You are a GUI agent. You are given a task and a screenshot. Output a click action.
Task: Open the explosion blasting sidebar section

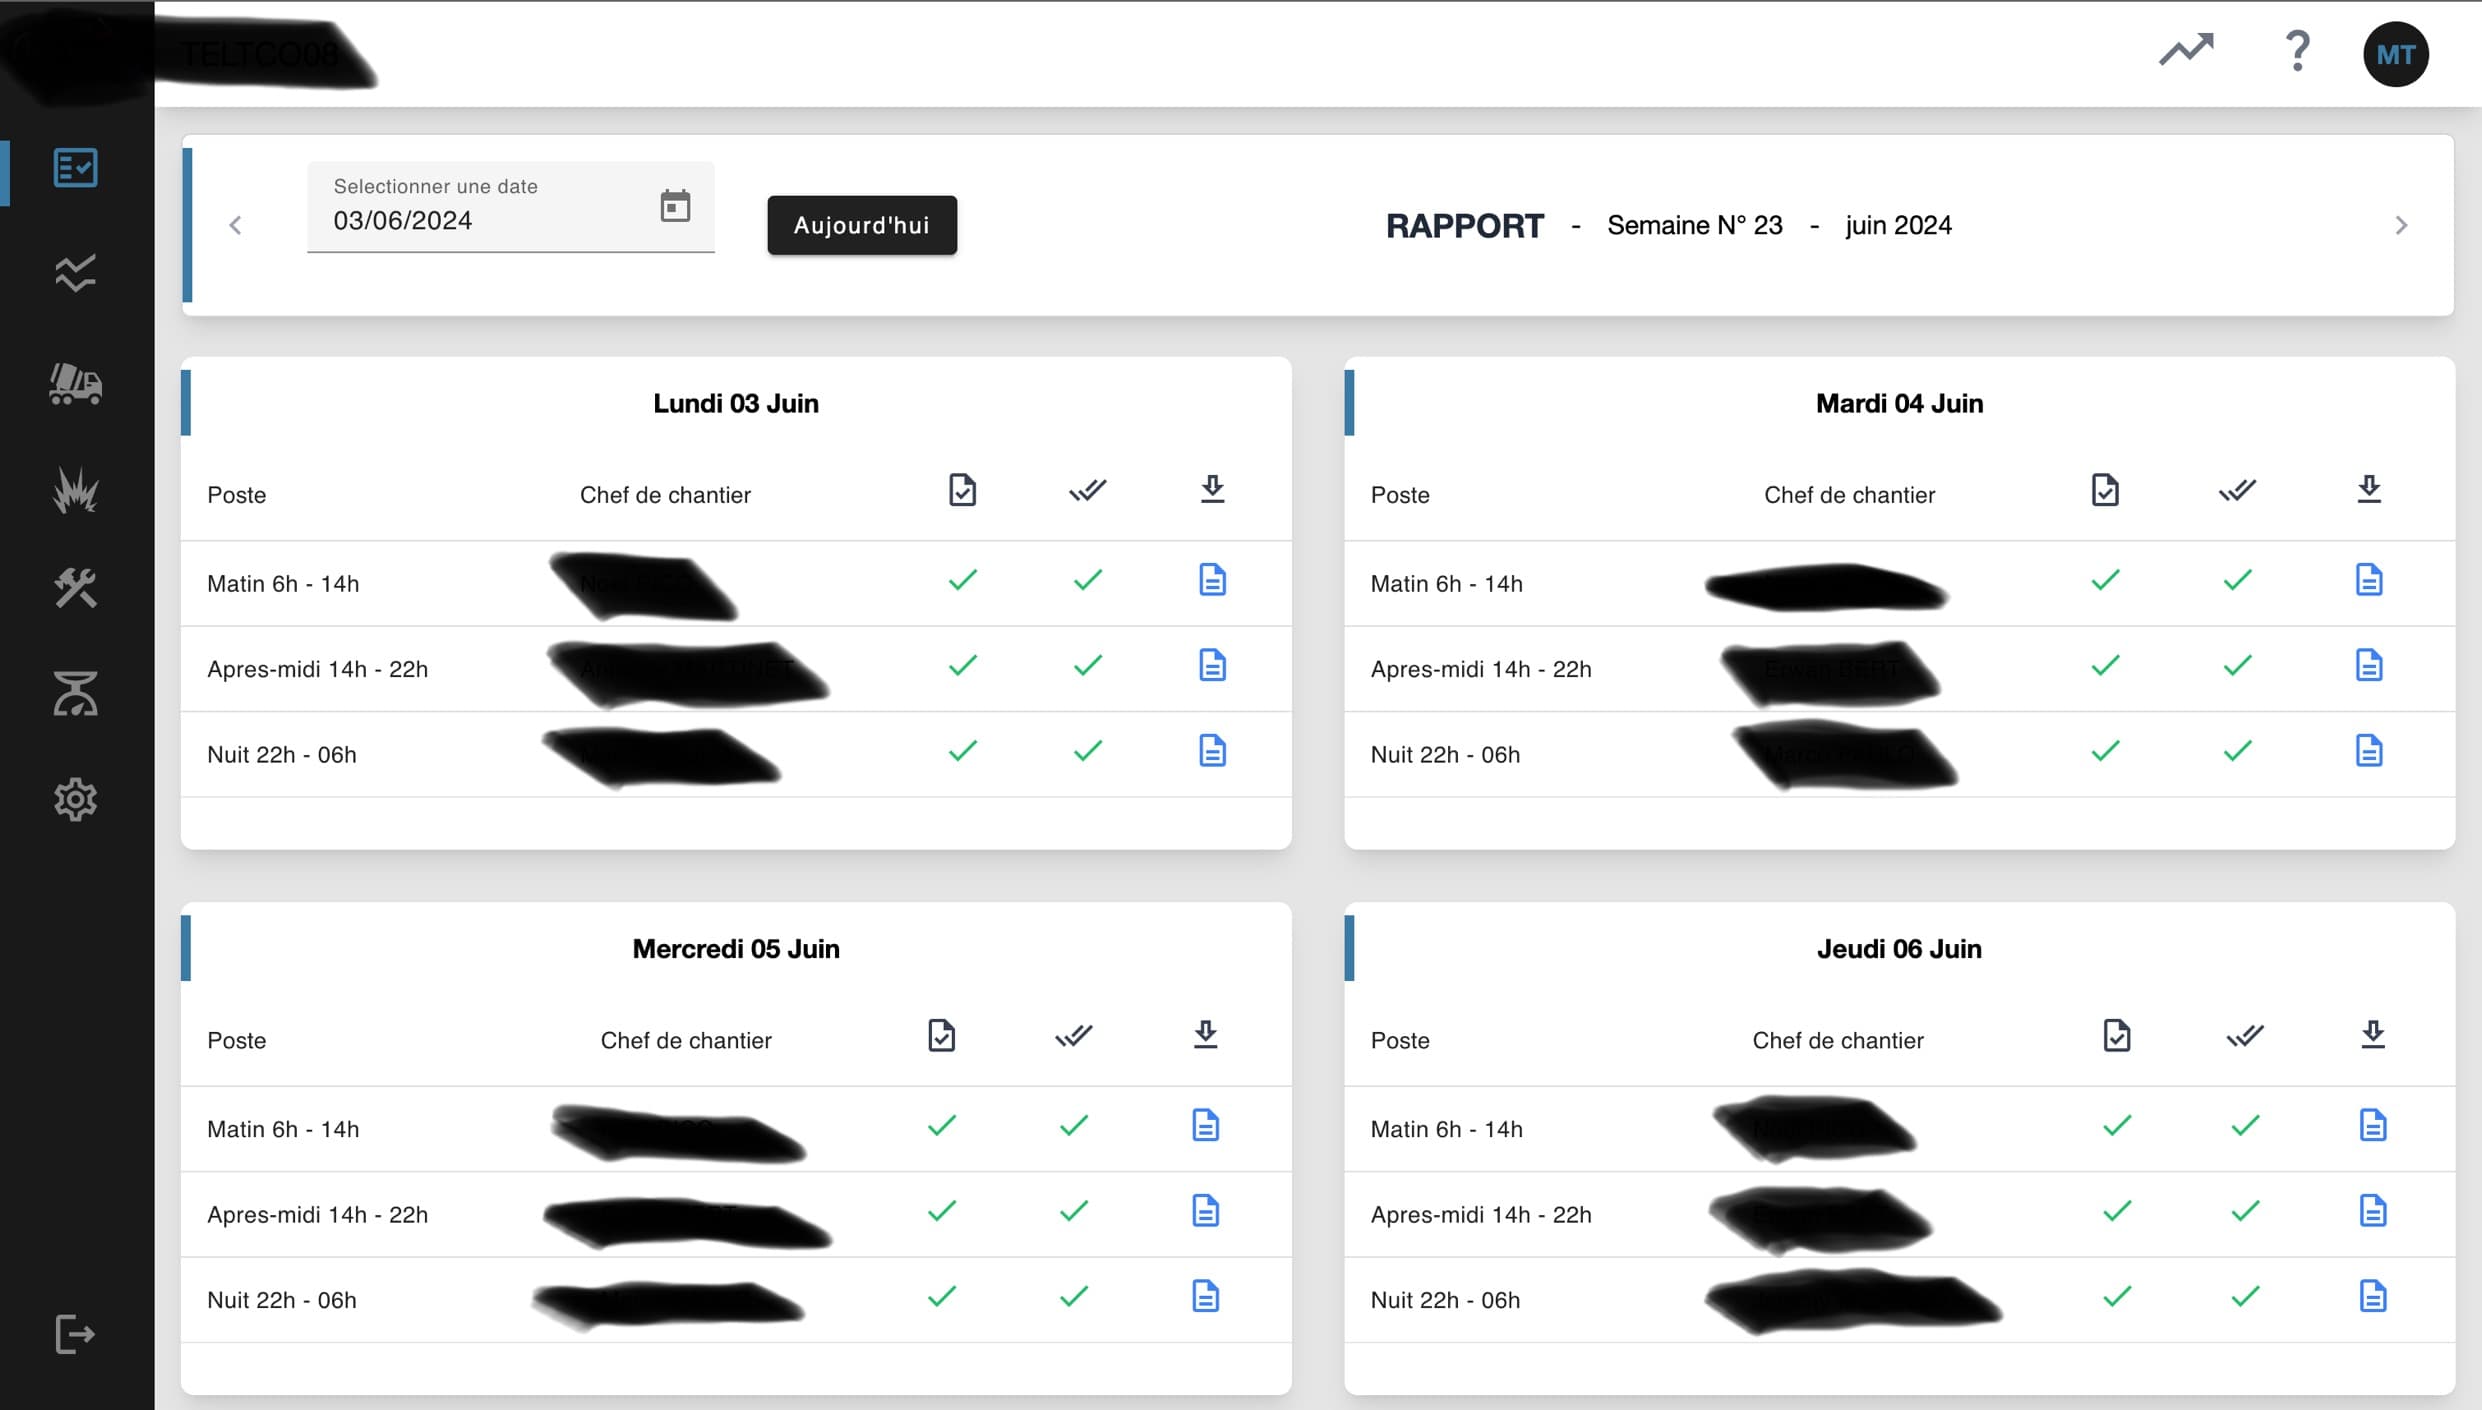coord(75,490)
